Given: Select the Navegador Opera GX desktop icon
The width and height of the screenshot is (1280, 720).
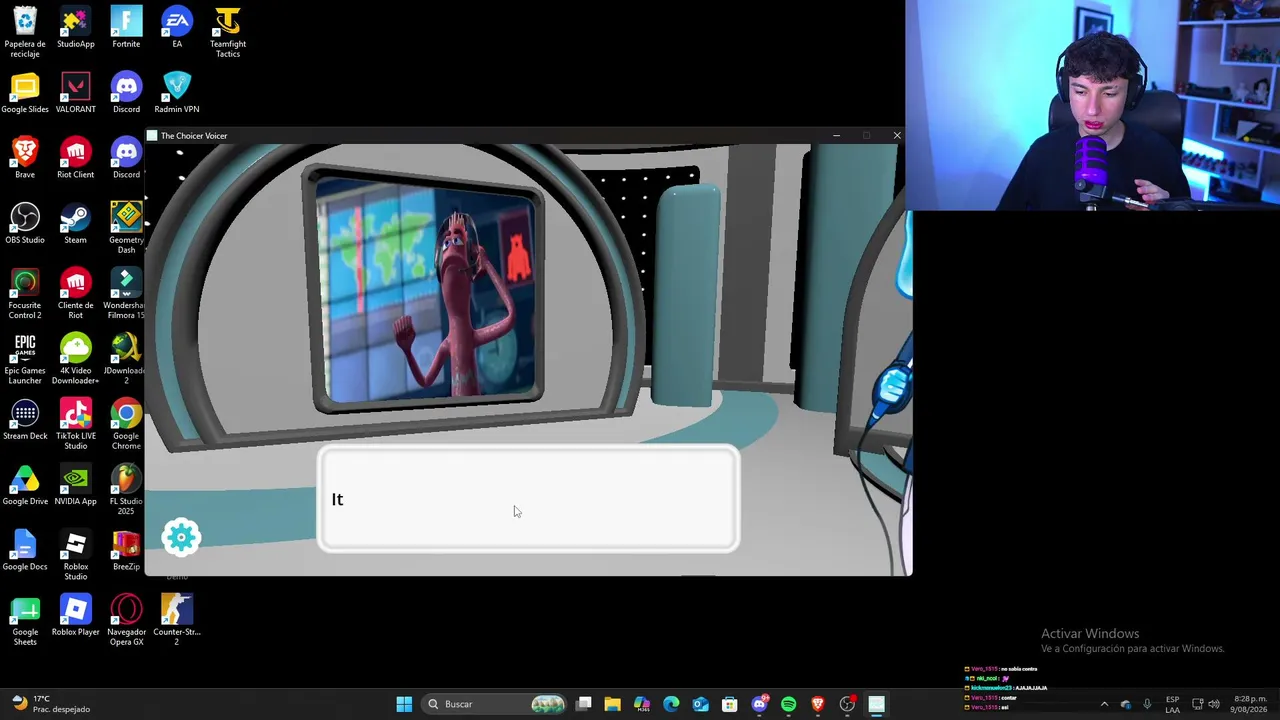Looking at the screenshot, I should coord(126,620).
